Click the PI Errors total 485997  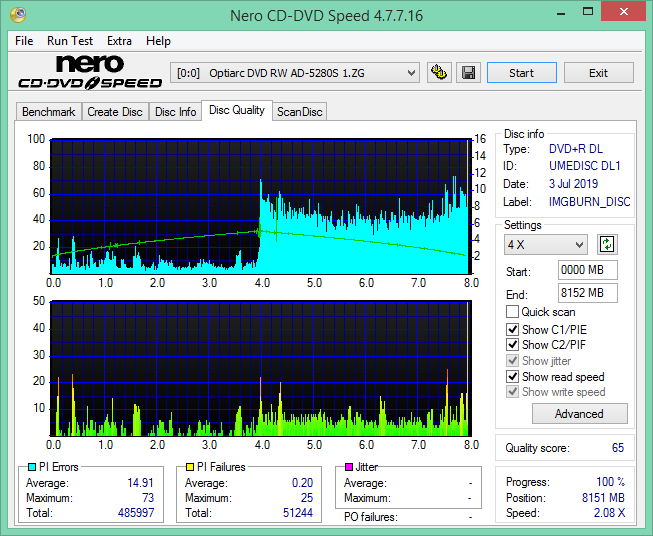(136, 513)
